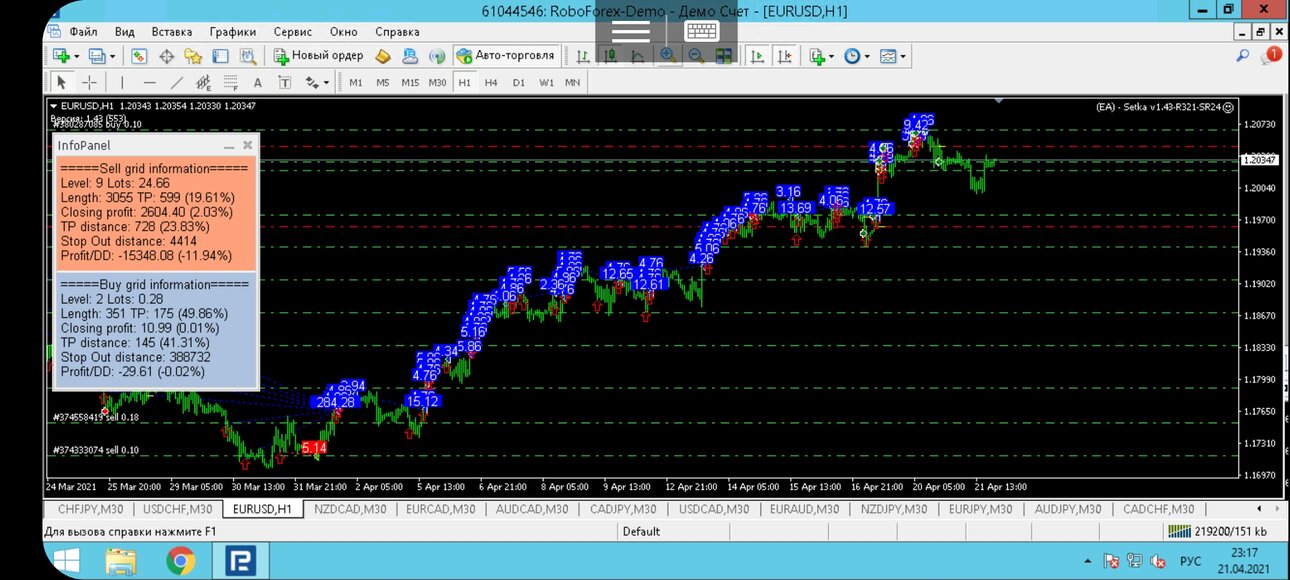The height and width of the screenshot is (580, 1290).
Task: Open the search magnifier icon at top right
Action: [1243, 57]
